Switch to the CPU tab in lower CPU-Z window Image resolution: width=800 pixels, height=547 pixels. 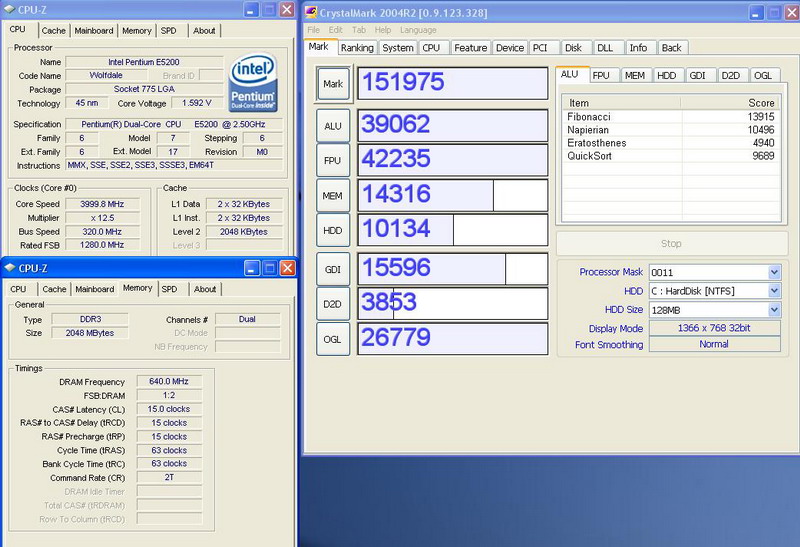19,289
